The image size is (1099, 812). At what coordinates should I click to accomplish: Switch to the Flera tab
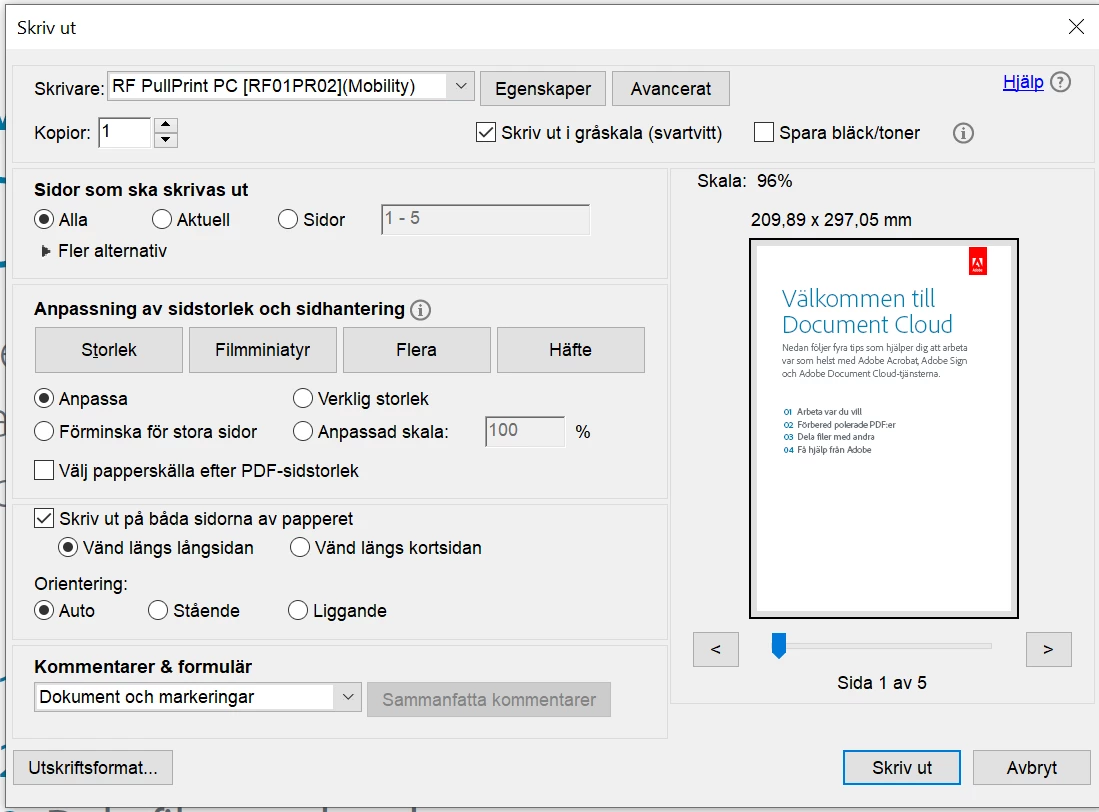coord(416,350)
